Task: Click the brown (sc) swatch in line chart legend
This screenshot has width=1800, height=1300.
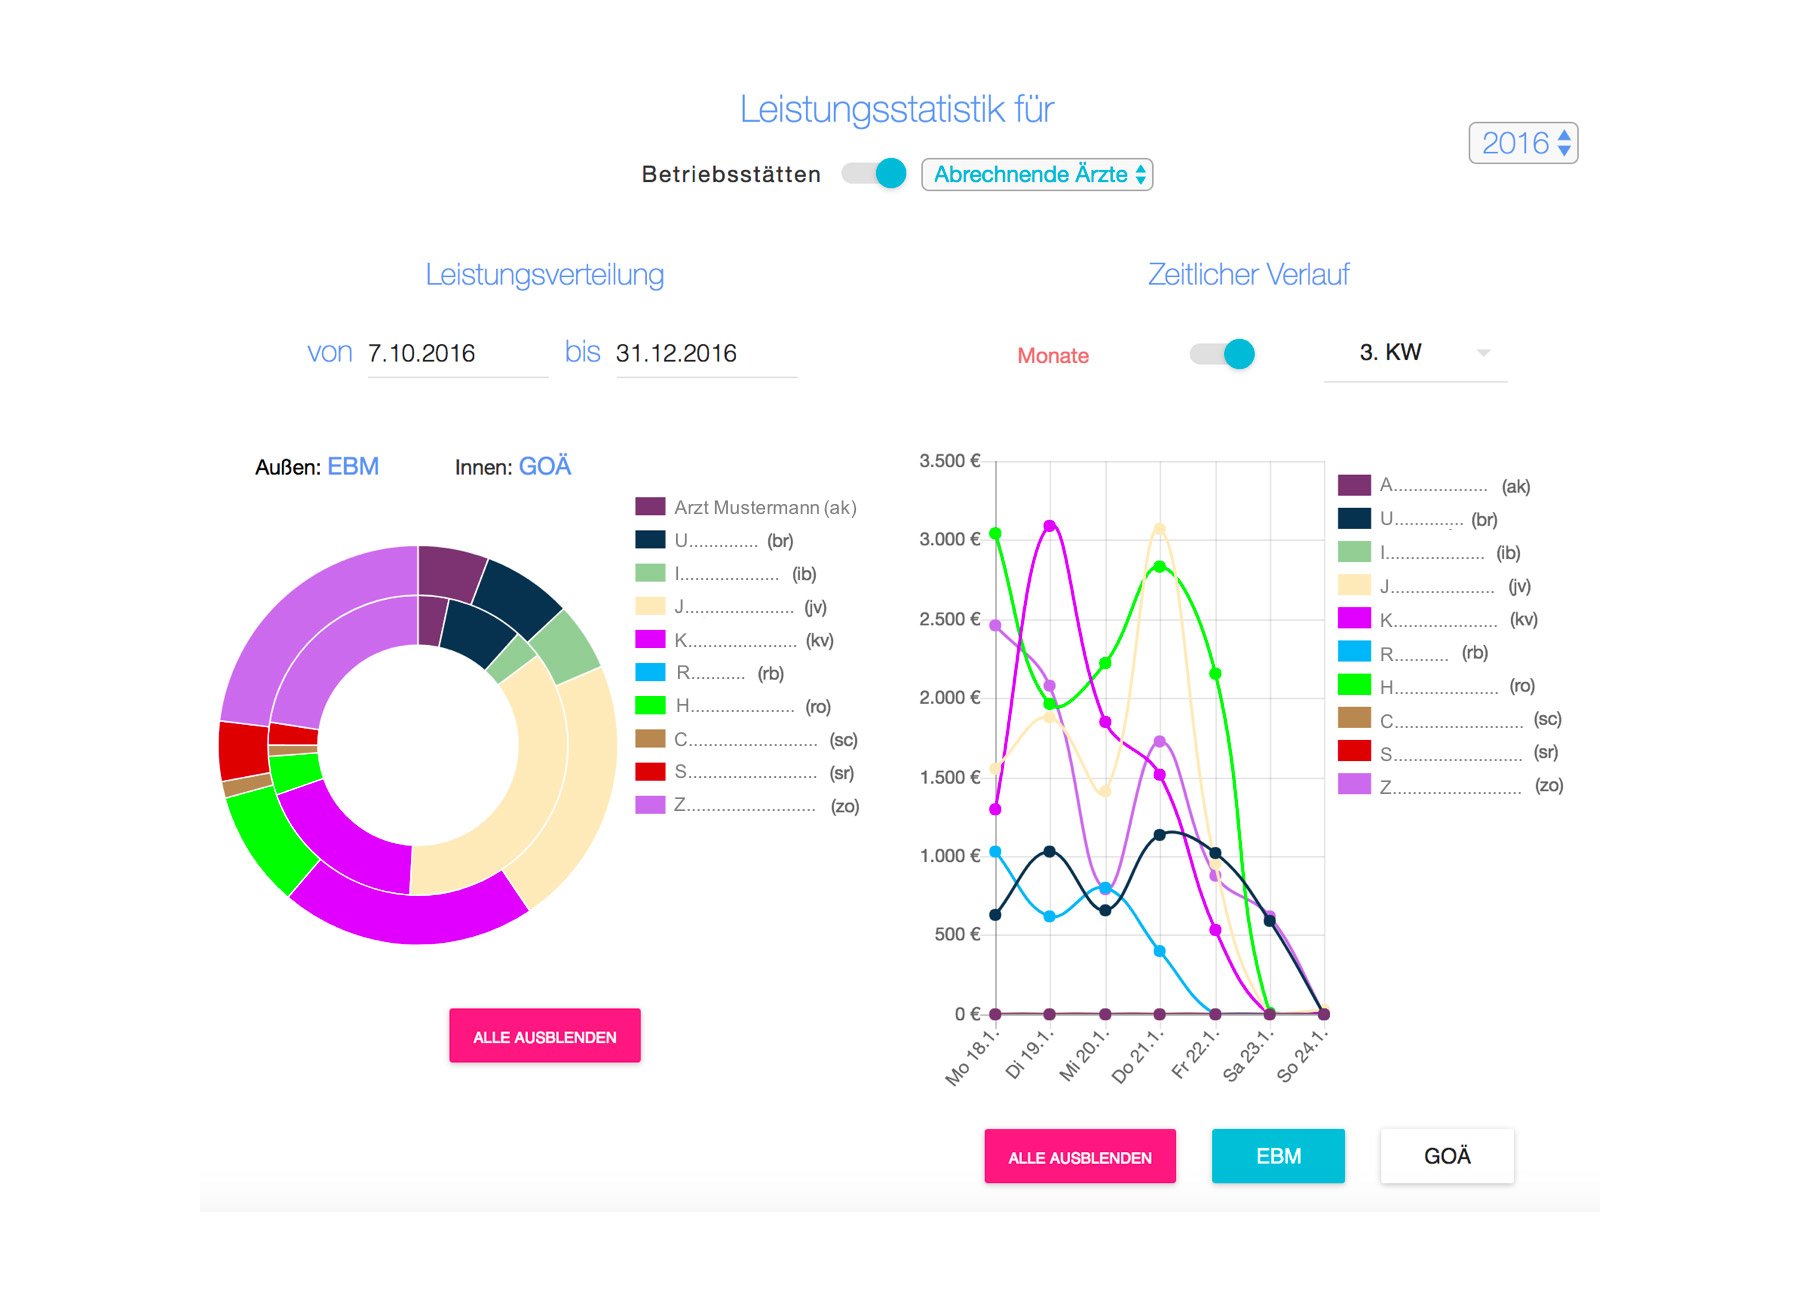Action: point(1354,718)
